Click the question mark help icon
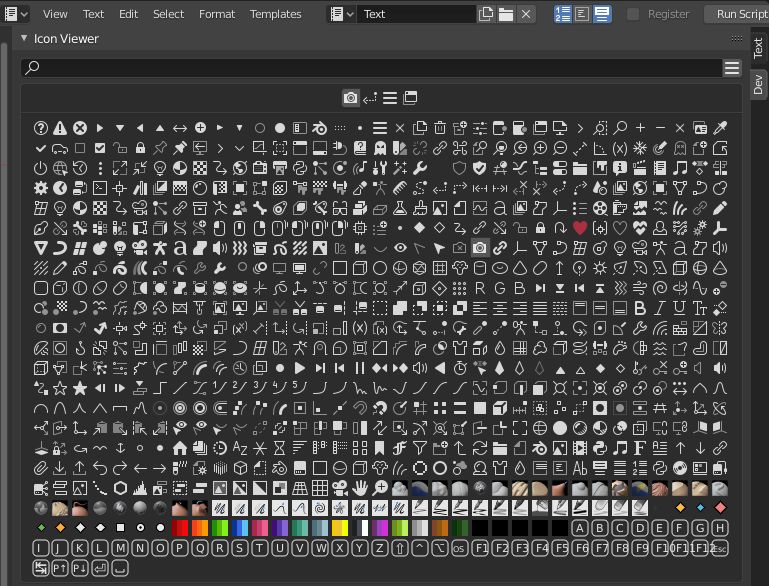This screenshot has height=586, width=769. tap(41, 128)
